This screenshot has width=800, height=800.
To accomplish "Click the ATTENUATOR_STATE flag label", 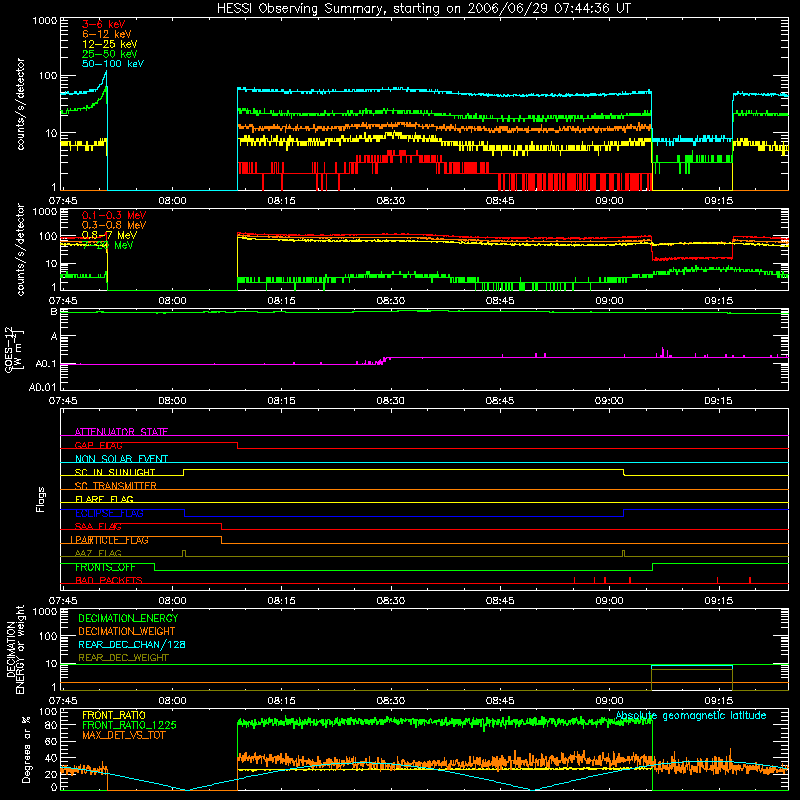I will tap(121, 432).
